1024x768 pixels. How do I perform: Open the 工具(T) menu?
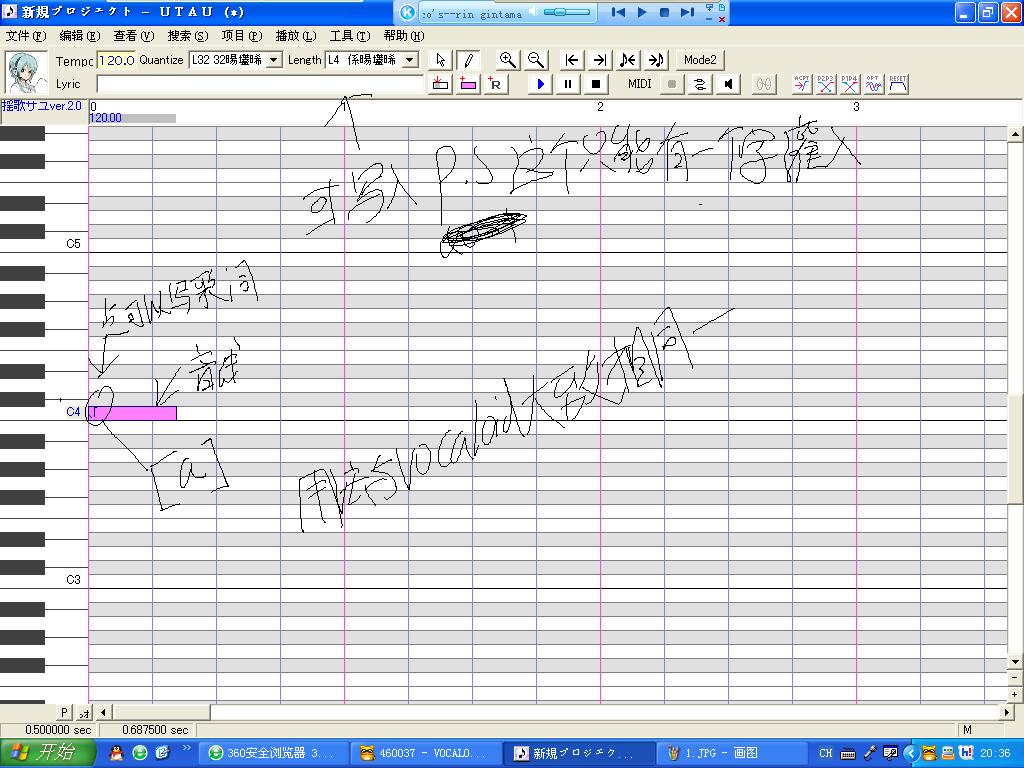point(350,36)
